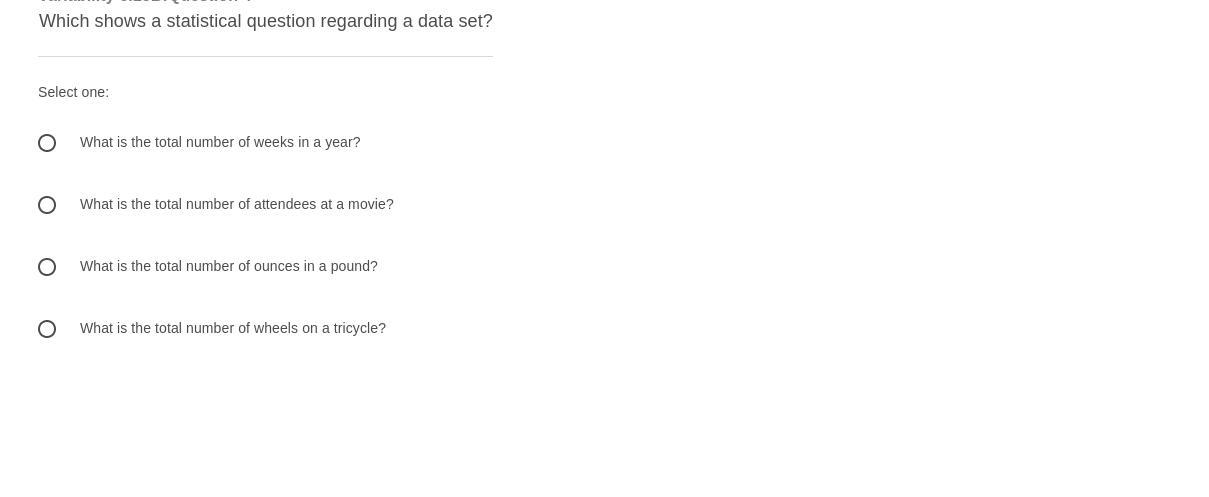Click the 'Select one:' label
Image resolution: width=1209 pixels, height=497 pixels.
point(73,92)
